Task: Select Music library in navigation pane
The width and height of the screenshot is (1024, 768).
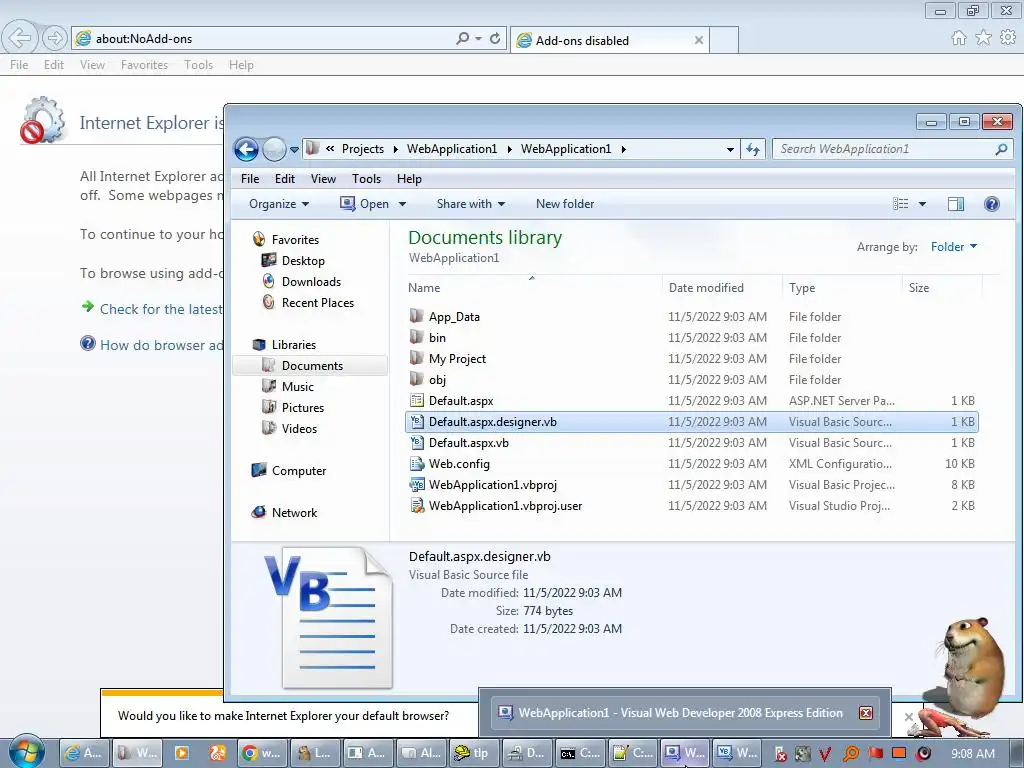Action: (x=298, y=387)
